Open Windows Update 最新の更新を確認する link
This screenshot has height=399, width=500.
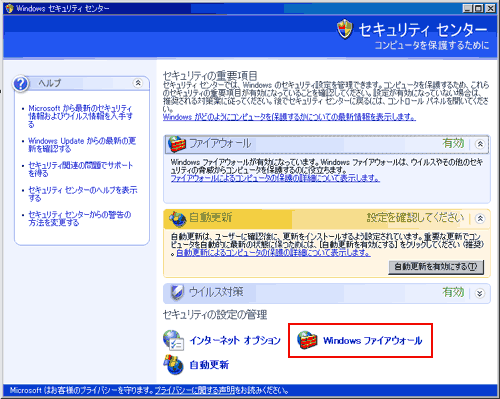coord(82,145)
